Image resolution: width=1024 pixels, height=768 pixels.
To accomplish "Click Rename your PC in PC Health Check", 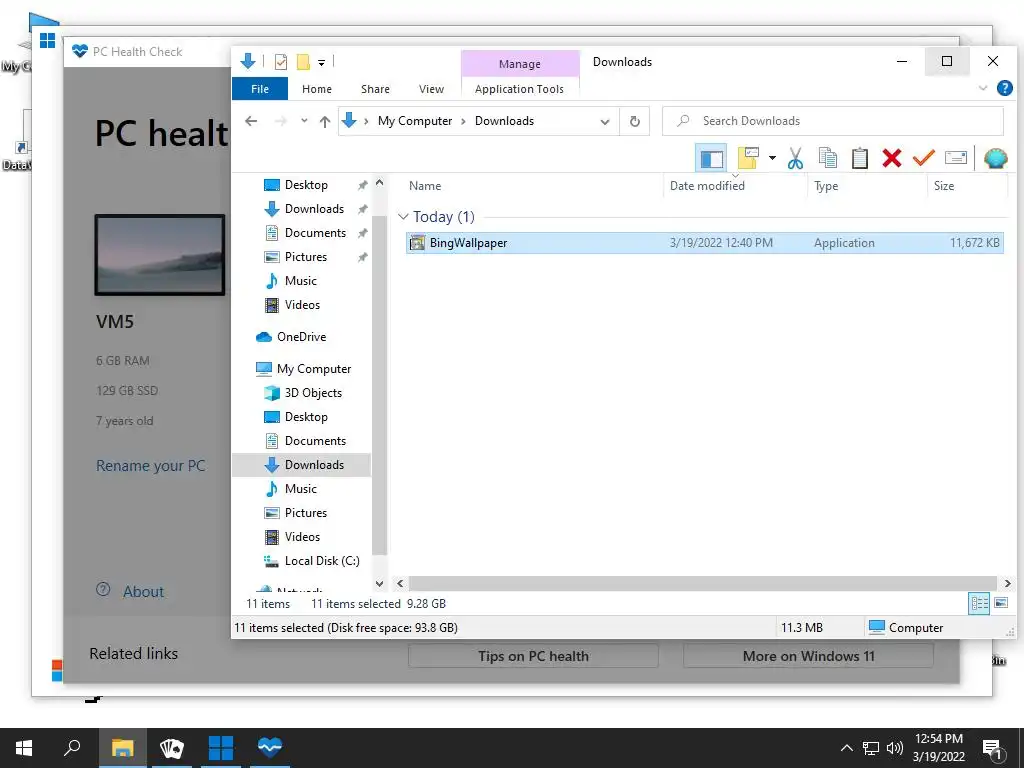I will (150, 466).
